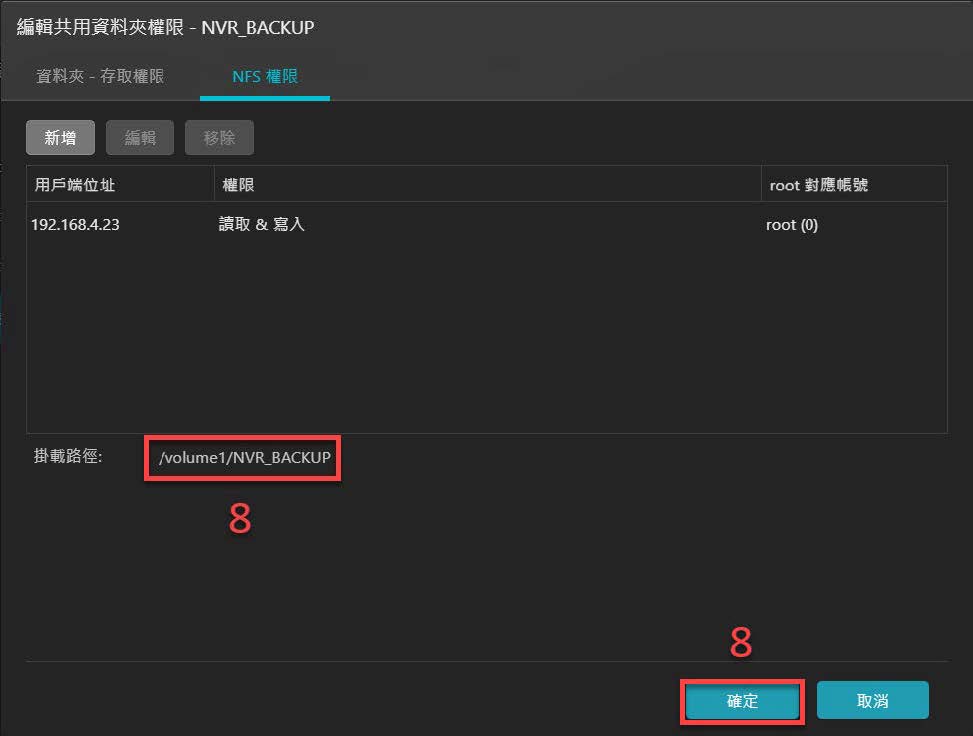Viewport: 973px width, 736px height.
Task: Select the NFS 權限 tab
Action: tap(265, 76)
